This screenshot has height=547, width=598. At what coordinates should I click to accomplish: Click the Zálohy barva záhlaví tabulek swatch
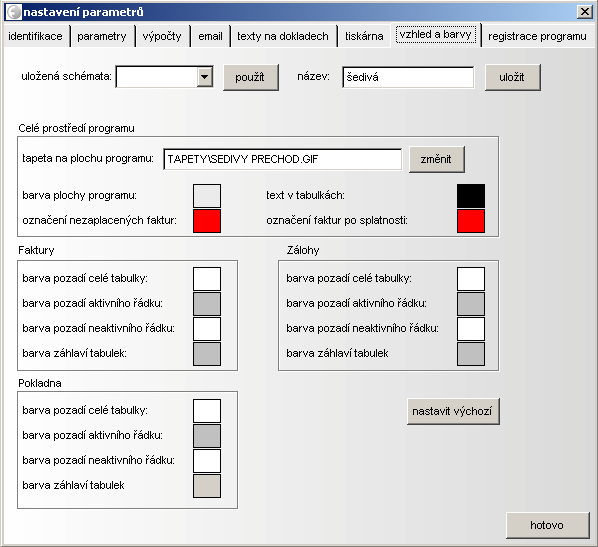click(x=471, y=354)
